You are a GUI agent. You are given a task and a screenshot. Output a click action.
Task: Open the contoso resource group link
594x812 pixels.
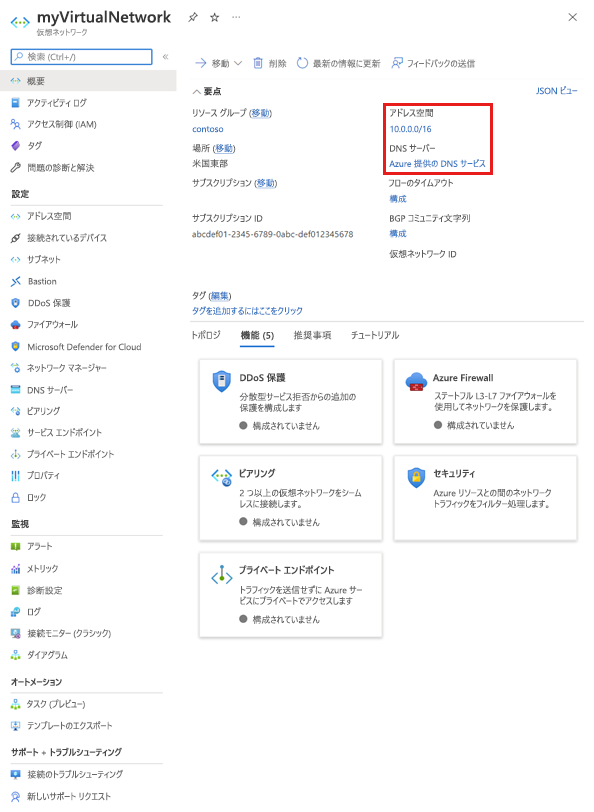coord(208,129)
